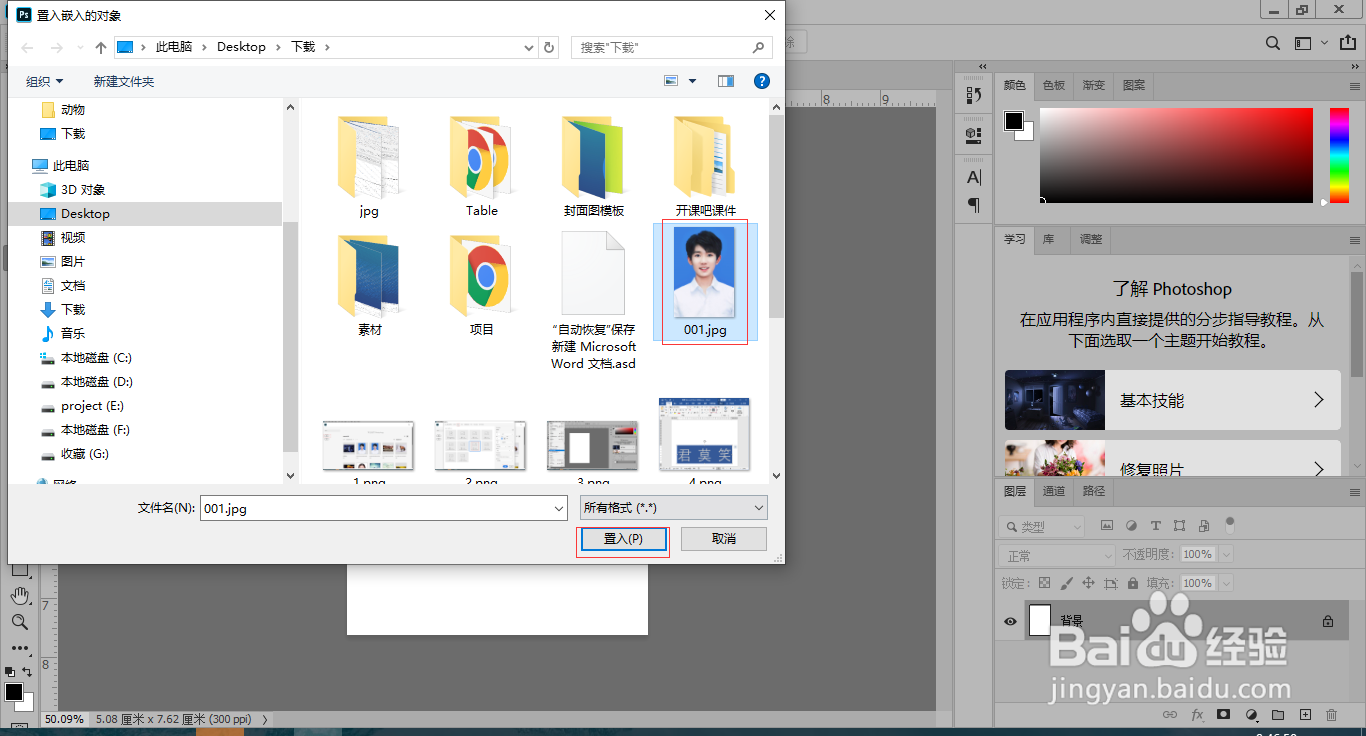Open the Character panel icon
1366x736 pixels.
click(x=974, y=177)
